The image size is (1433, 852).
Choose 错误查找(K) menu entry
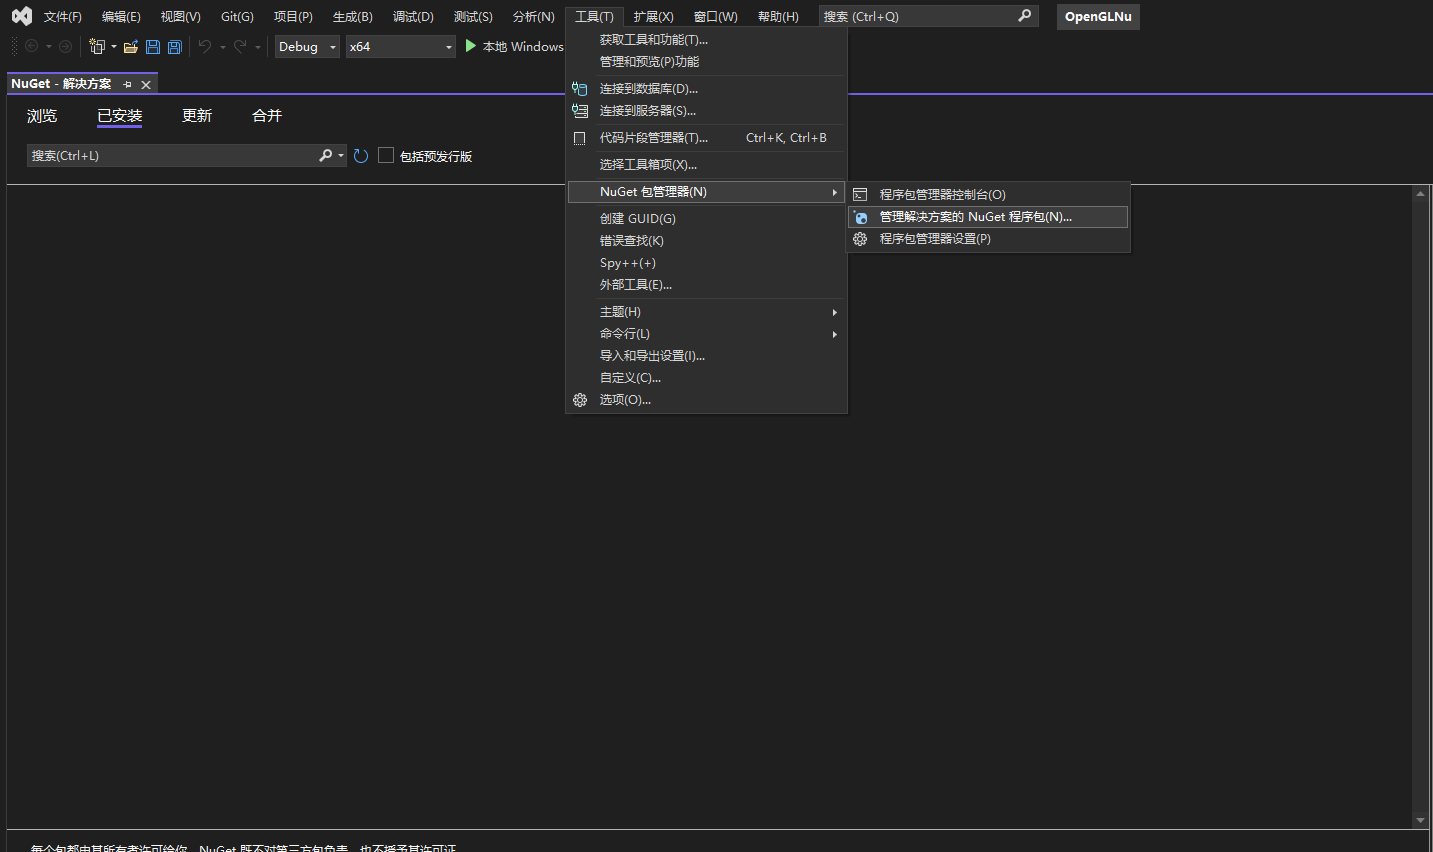[706, 241]
